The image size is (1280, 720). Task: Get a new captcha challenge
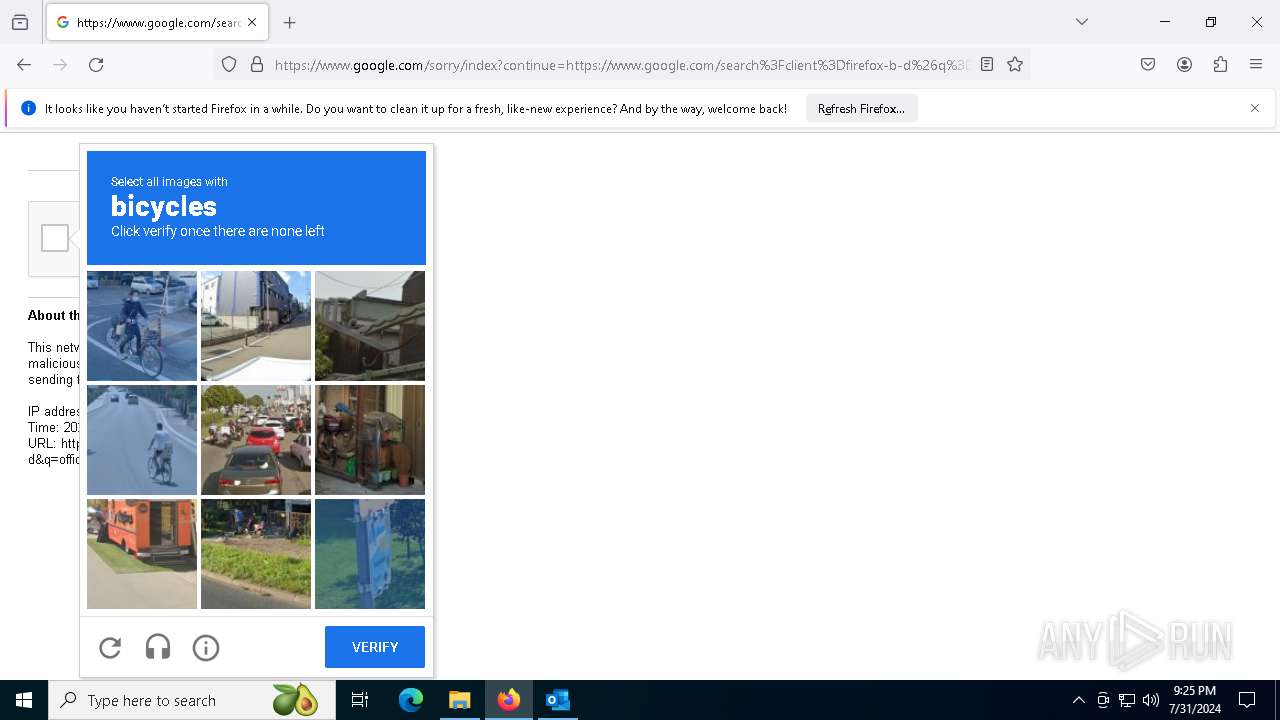coord(110,648)
